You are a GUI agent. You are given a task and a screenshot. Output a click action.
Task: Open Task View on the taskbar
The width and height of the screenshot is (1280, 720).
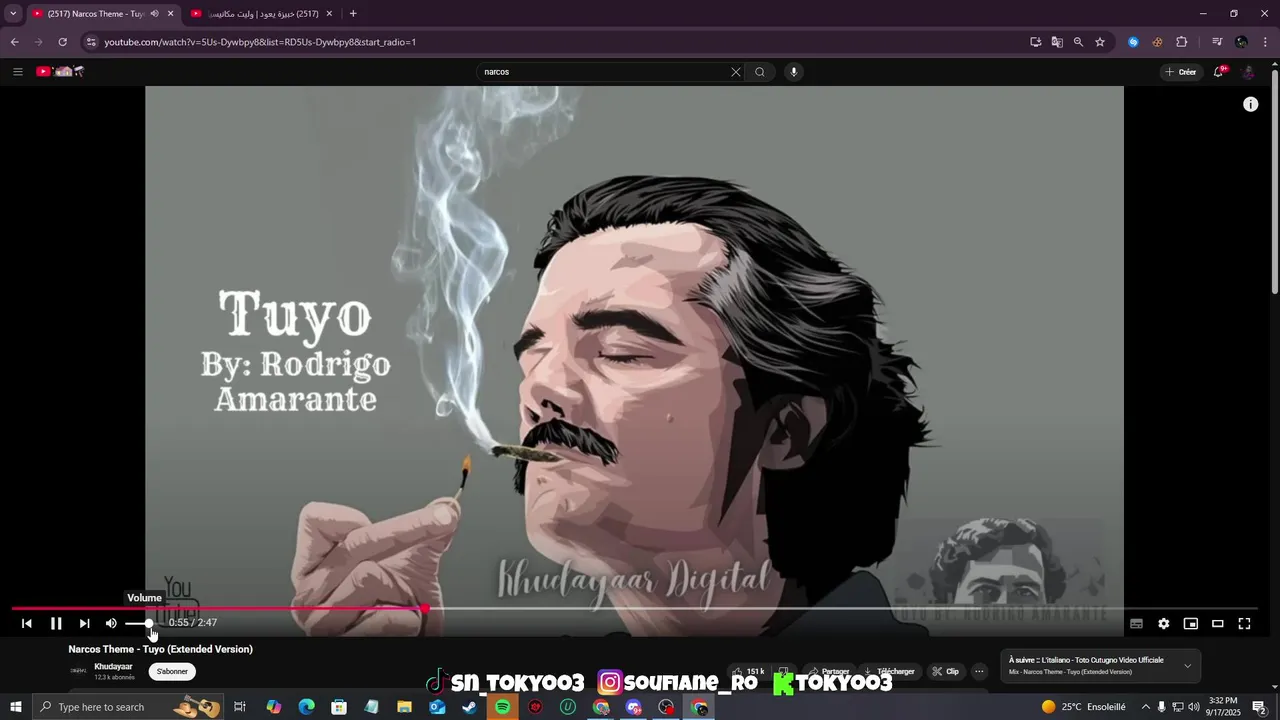pos(240,707)
